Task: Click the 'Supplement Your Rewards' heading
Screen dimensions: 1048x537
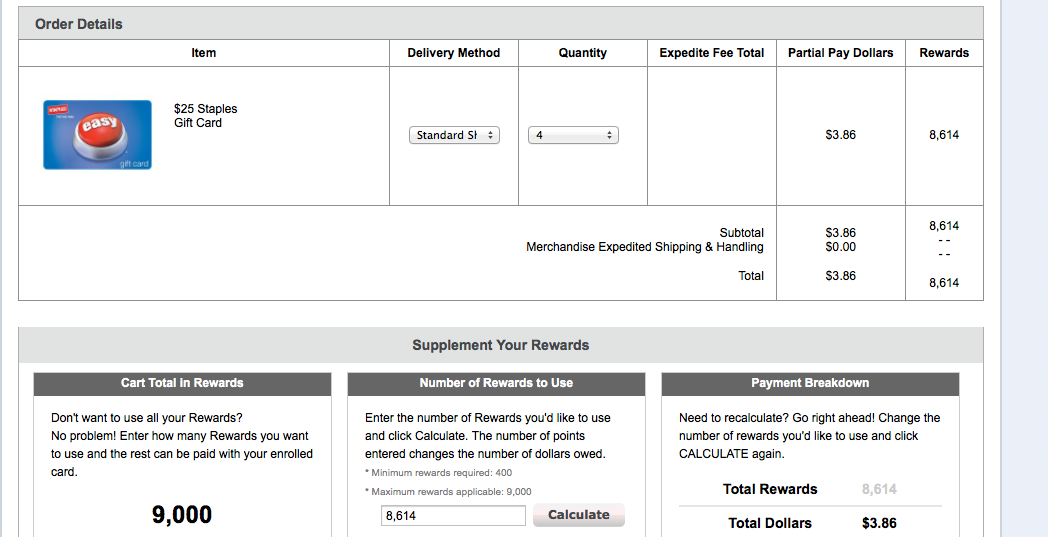Action: click(501, 345)
